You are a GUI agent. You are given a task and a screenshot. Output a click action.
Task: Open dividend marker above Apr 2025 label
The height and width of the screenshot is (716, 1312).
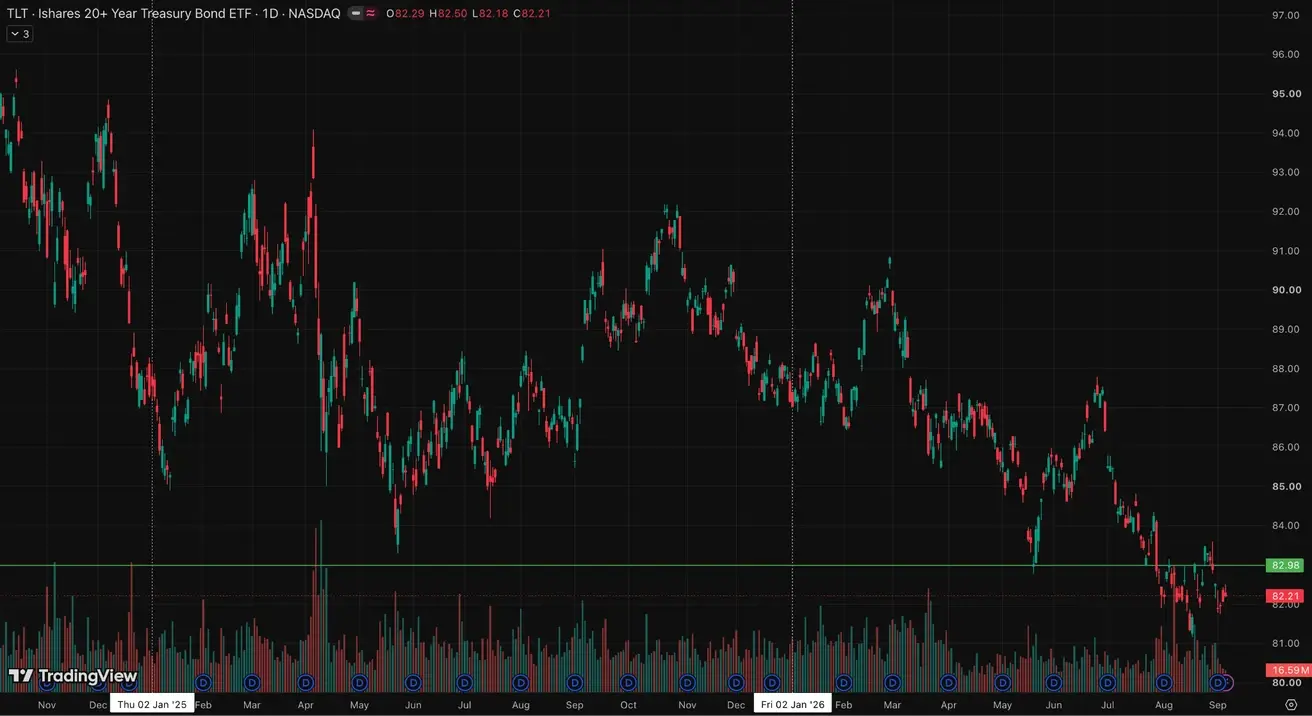306,682
